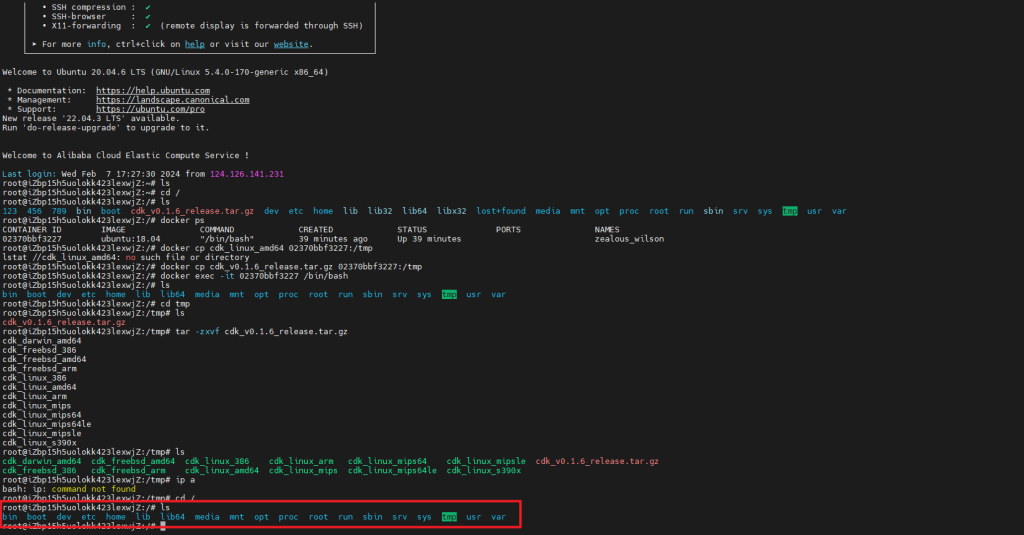
Task: Click the "IMAGE" column header
Action: point(113,229)
